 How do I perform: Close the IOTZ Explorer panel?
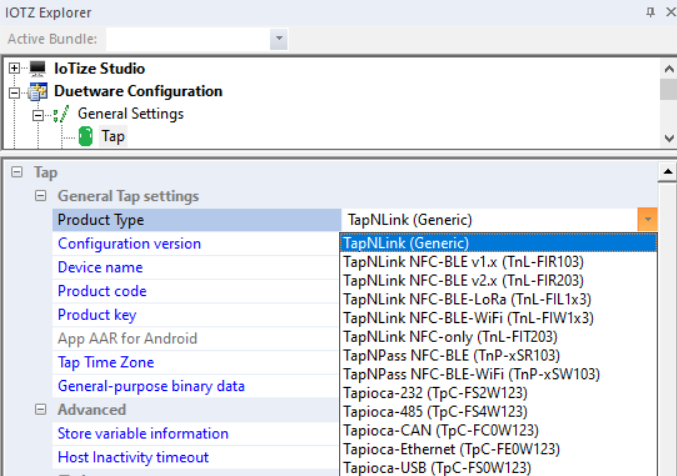pos(671,12)
